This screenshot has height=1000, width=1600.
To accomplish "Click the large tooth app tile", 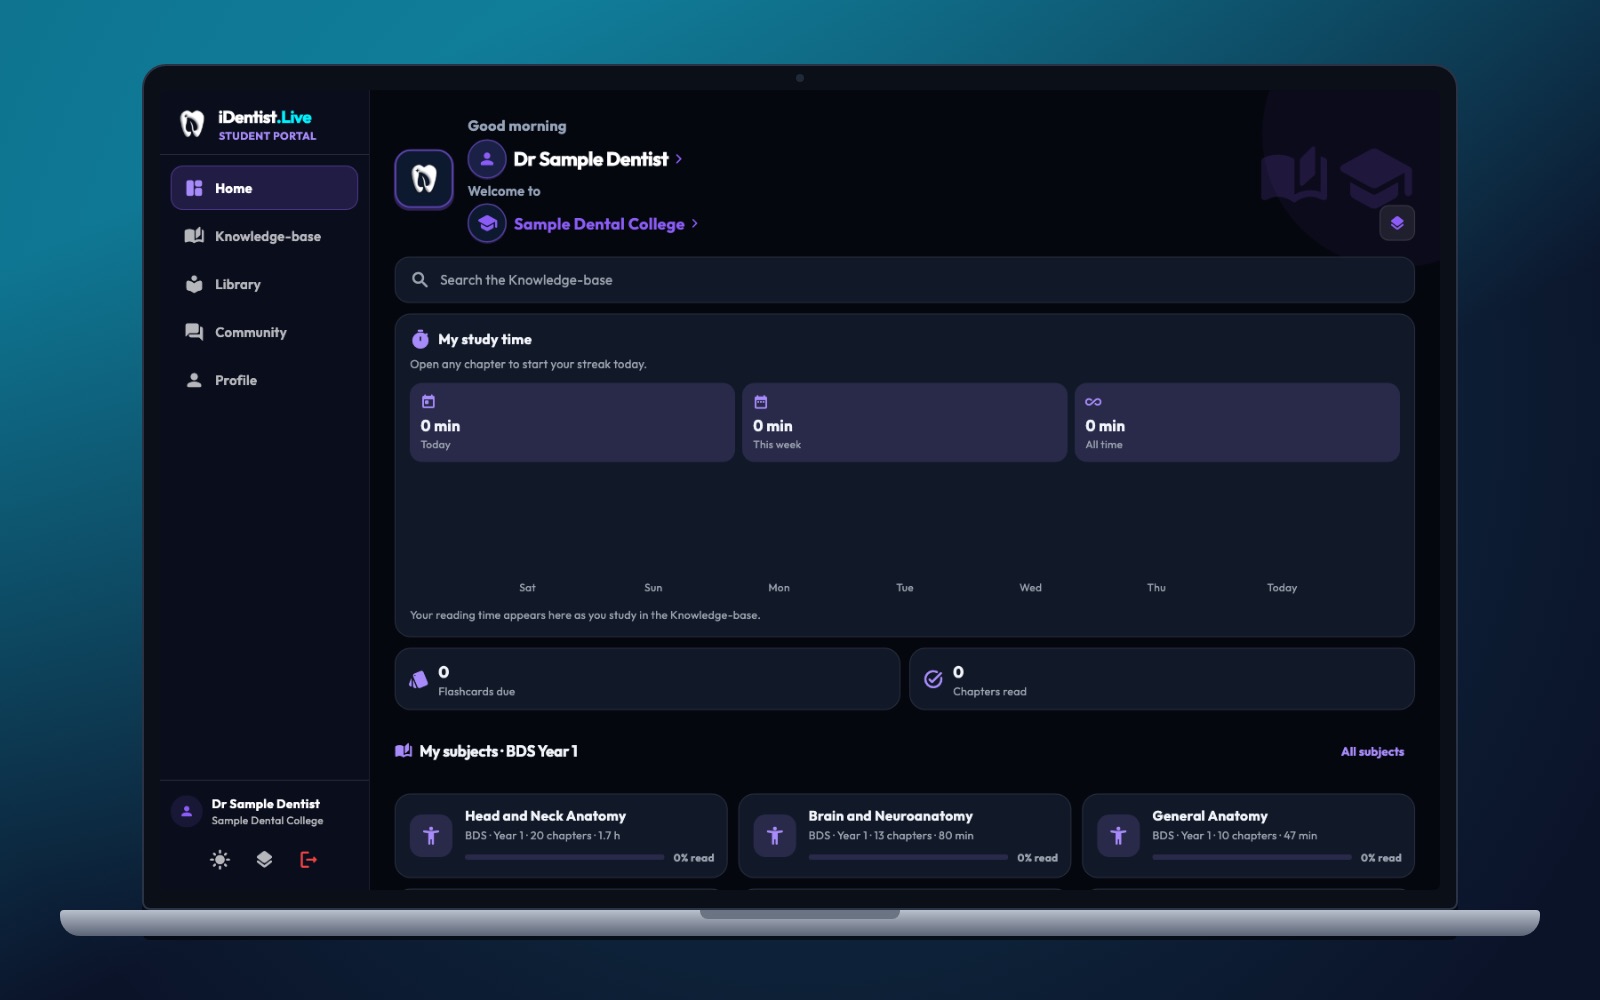I will click(424, 179).
